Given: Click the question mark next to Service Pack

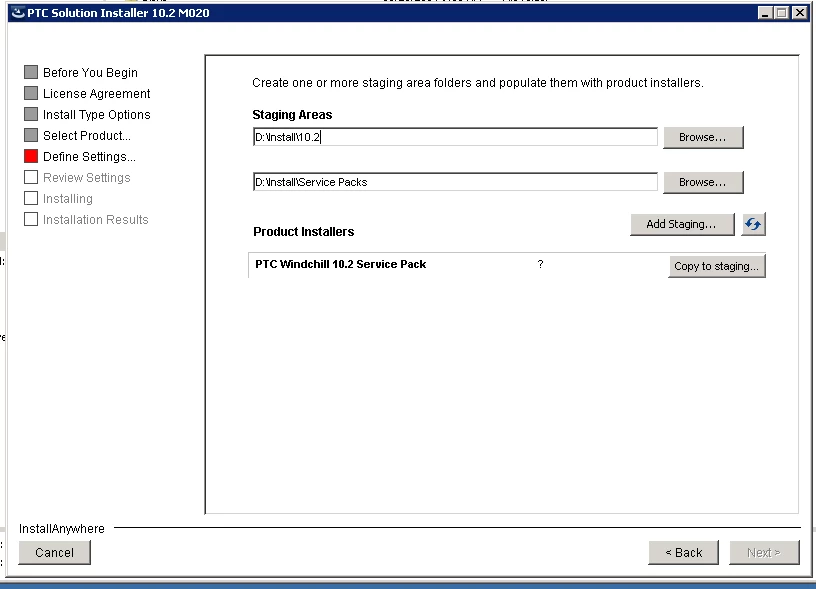Looking at the screenshot, I should click(540, 264).
